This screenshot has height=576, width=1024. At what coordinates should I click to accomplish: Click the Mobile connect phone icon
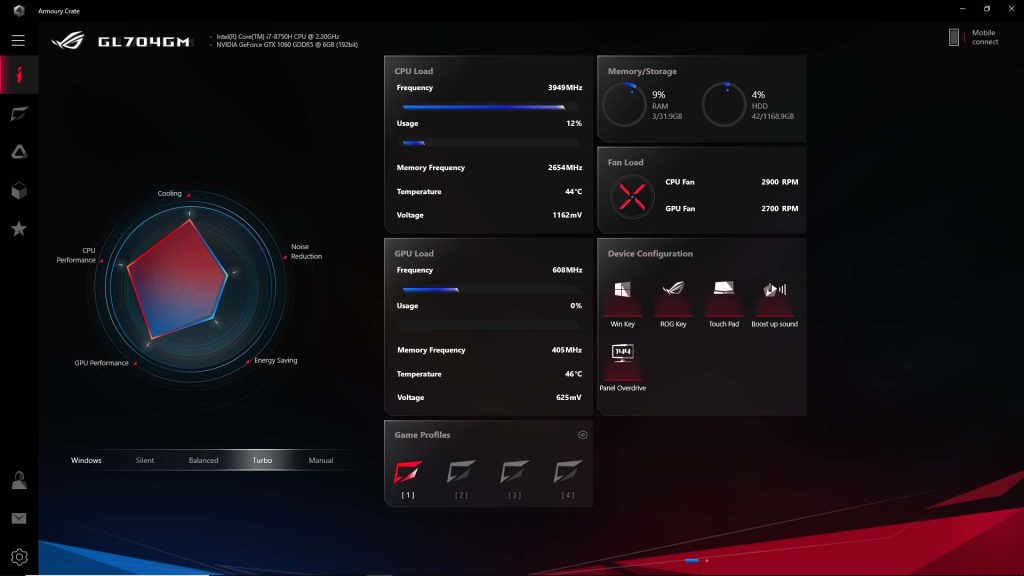[x=954, y=37]
